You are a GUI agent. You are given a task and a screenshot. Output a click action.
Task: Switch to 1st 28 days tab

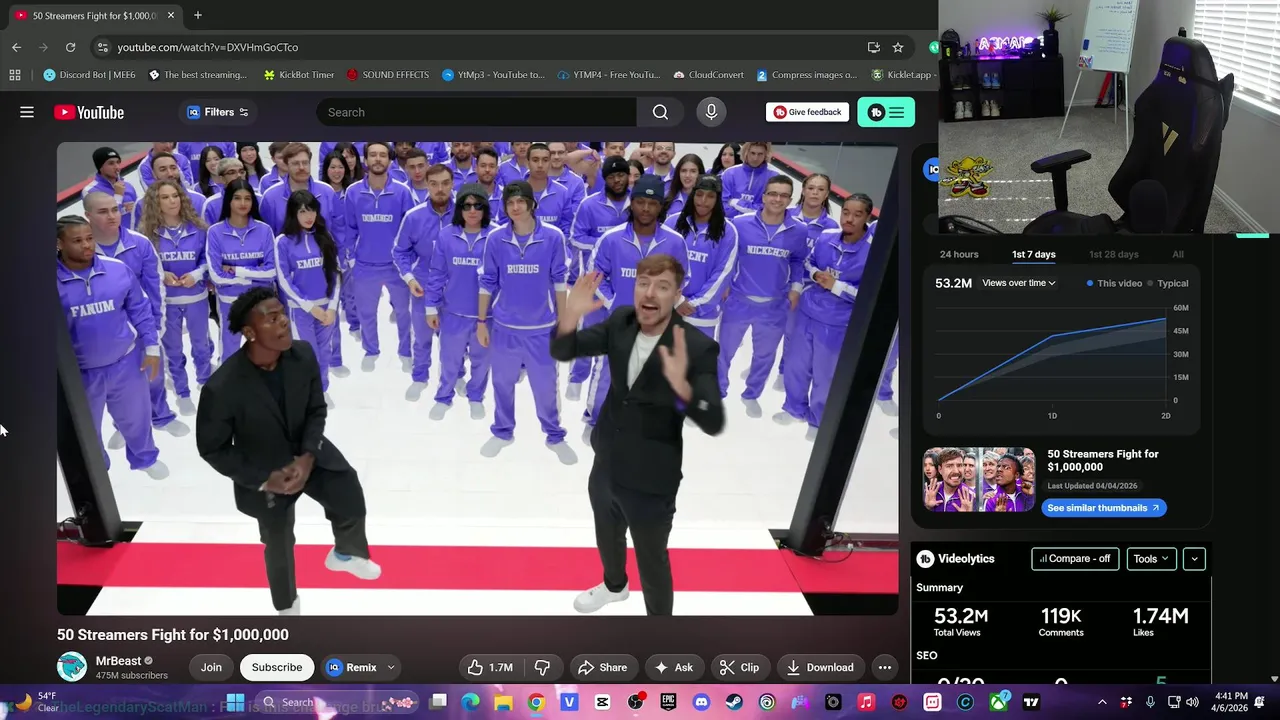(x=1113, y=254)
